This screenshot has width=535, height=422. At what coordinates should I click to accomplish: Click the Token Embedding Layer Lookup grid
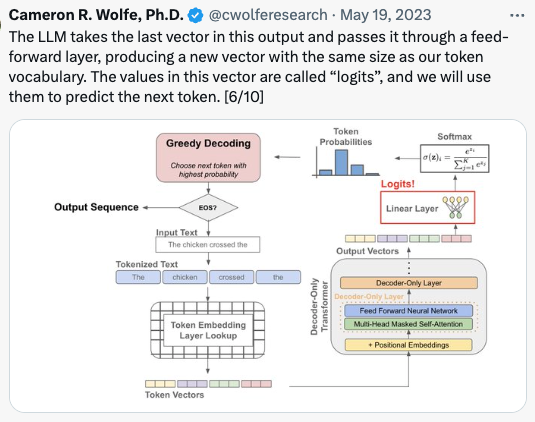coord(208,330)
